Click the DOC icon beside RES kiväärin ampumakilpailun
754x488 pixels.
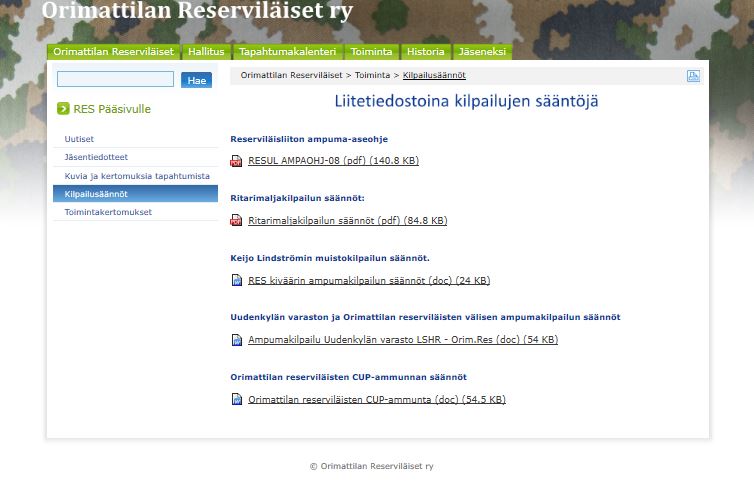click(x=236, y=281)
